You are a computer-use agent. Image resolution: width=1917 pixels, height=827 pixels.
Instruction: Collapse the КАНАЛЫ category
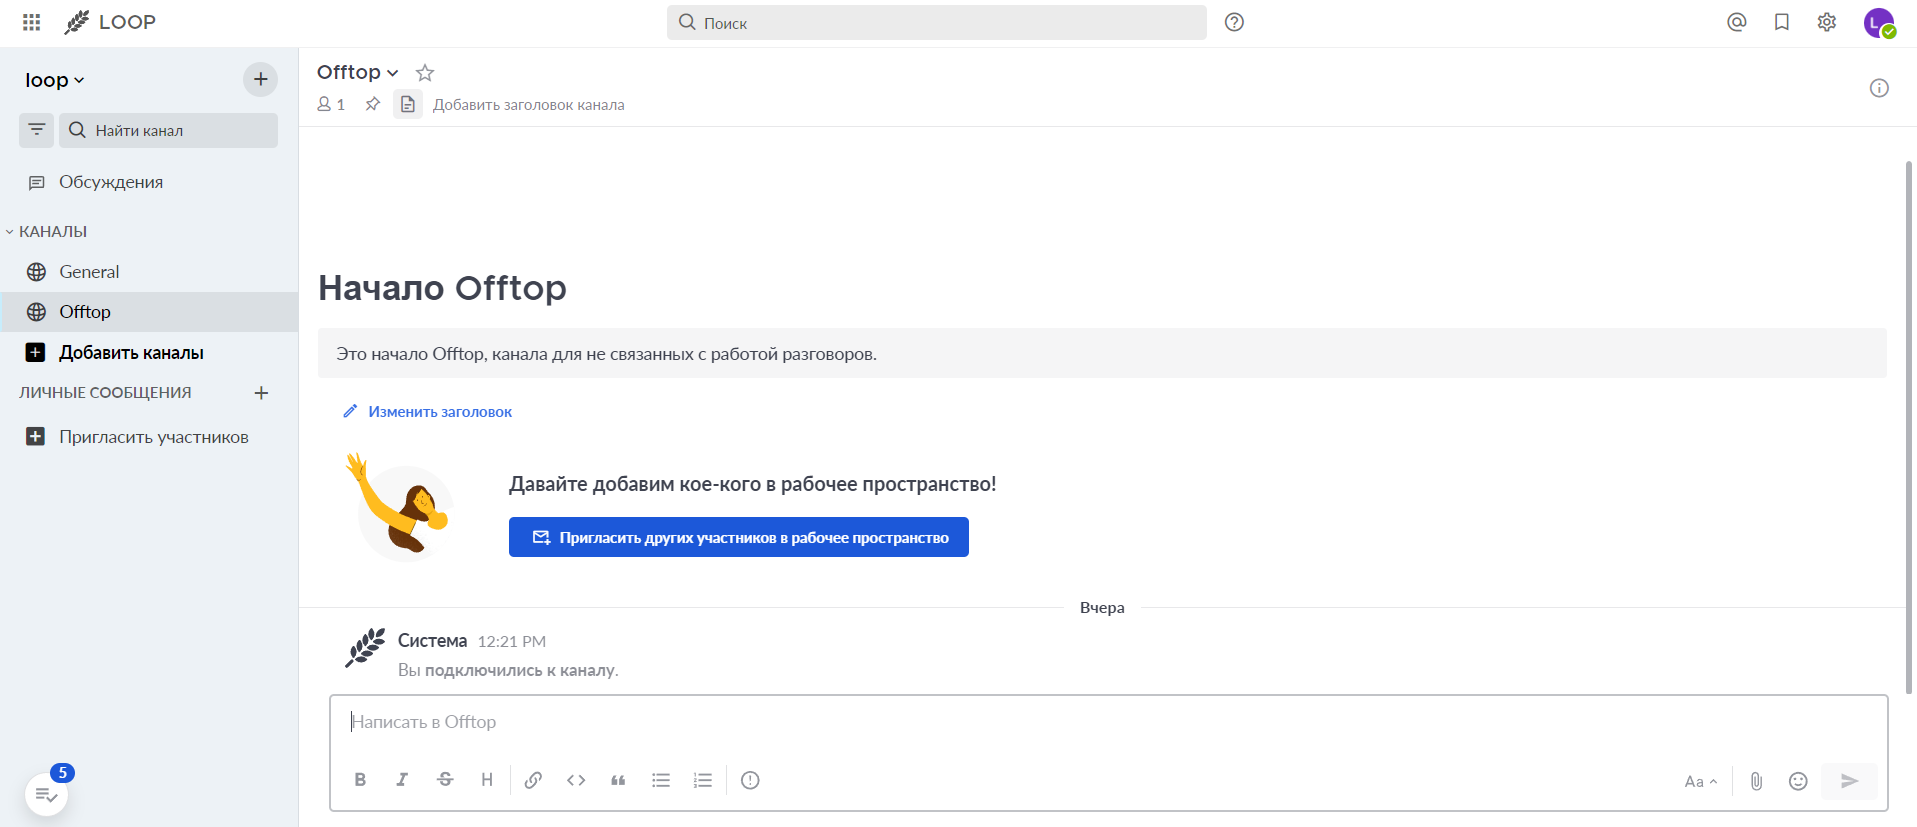coord(47,231)
